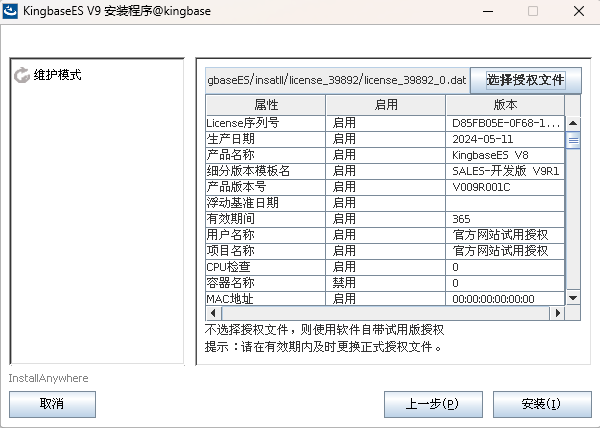Select the License序列号 row label

(x=243, y=123)
